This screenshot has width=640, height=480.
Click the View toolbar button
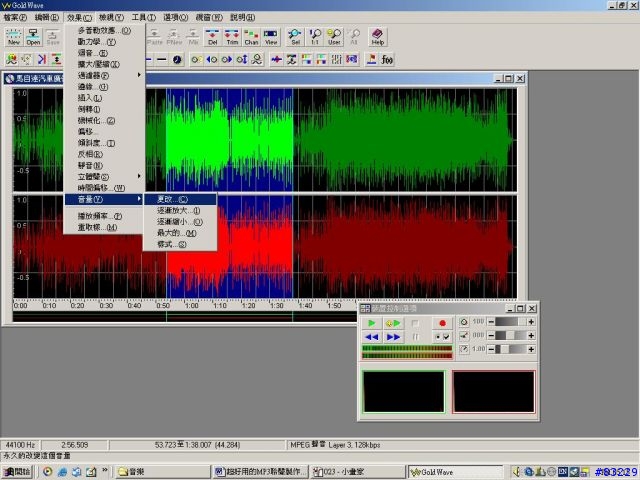(x=271, y=37)
